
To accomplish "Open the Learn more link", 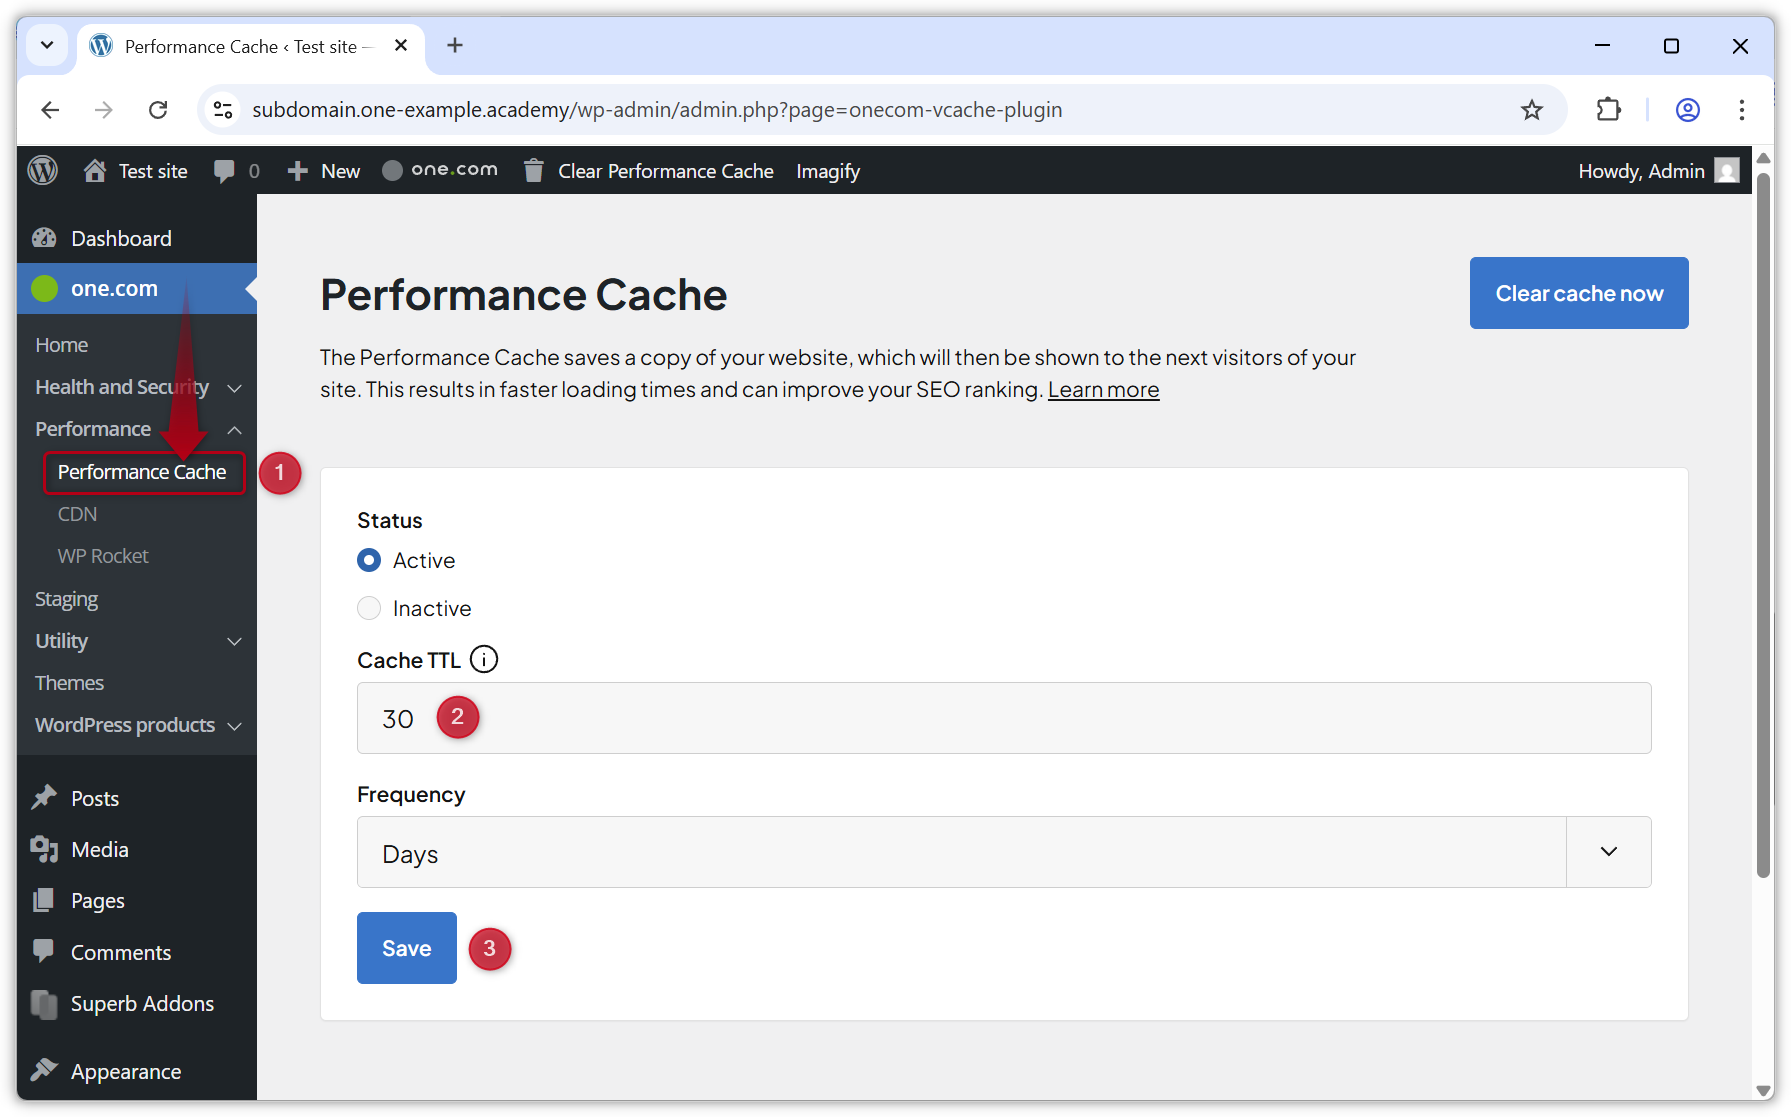I will coord(1103,389).
